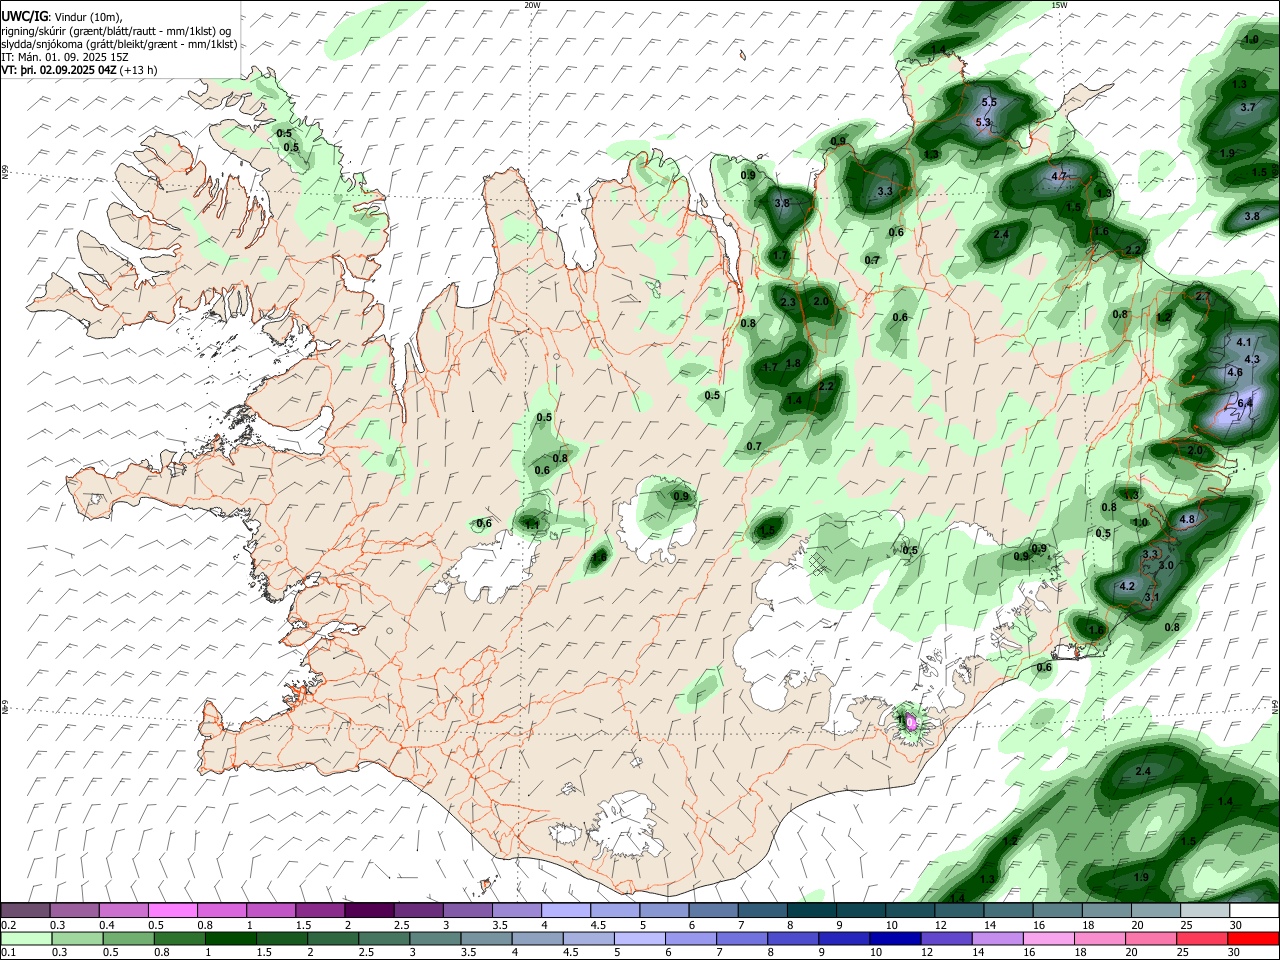Click the purple 1.5 swatch in upper legend row
Image resolution: width=1280 pixels, height=960 pixels.
click(x=319, y=911)
